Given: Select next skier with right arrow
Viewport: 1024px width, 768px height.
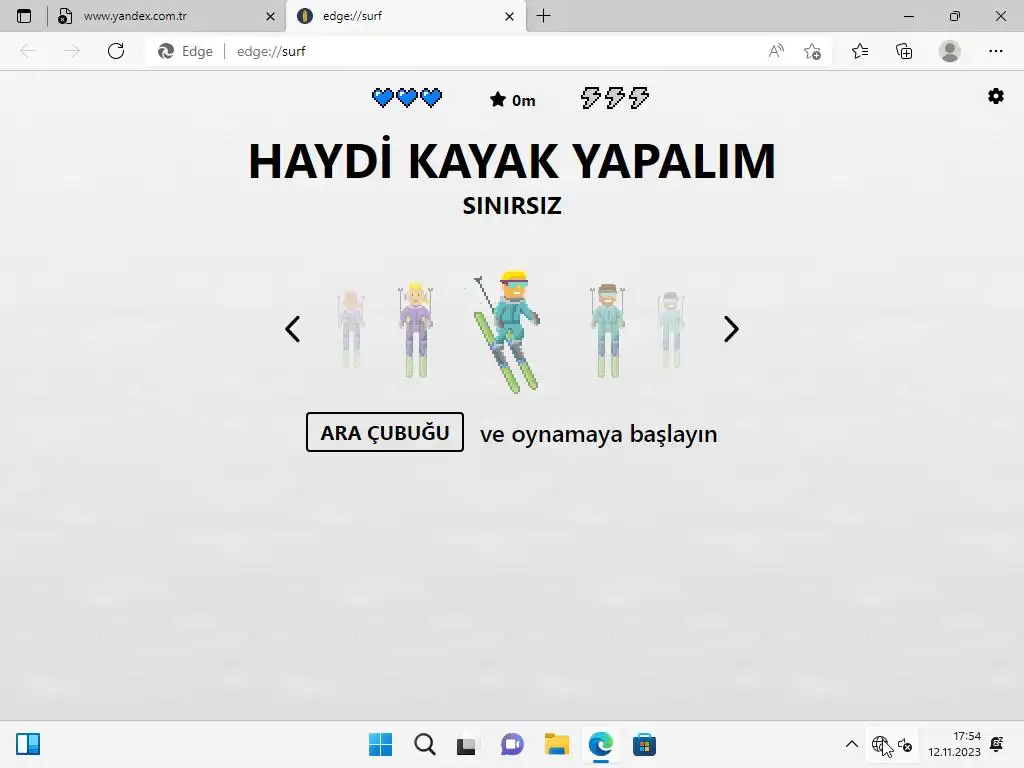Looking at the screenshot, I should click(731, 329).
